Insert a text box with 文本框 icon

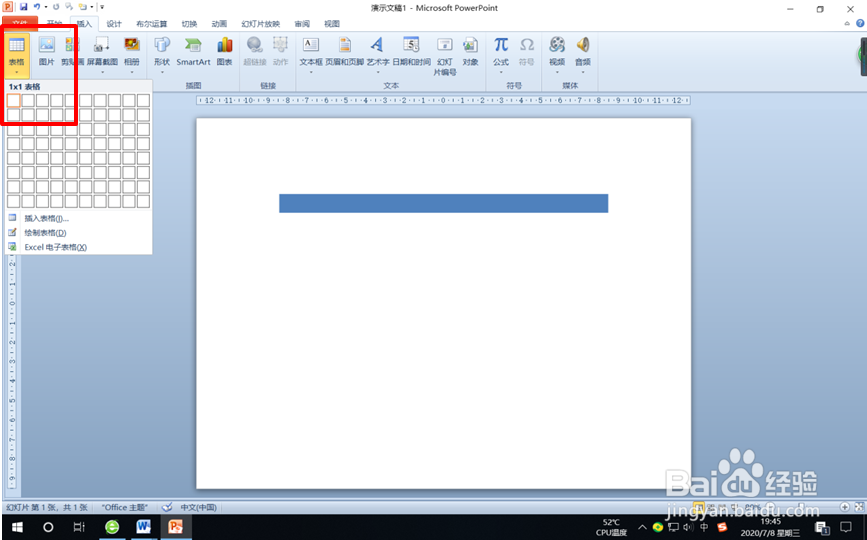[x=311, y=45]
